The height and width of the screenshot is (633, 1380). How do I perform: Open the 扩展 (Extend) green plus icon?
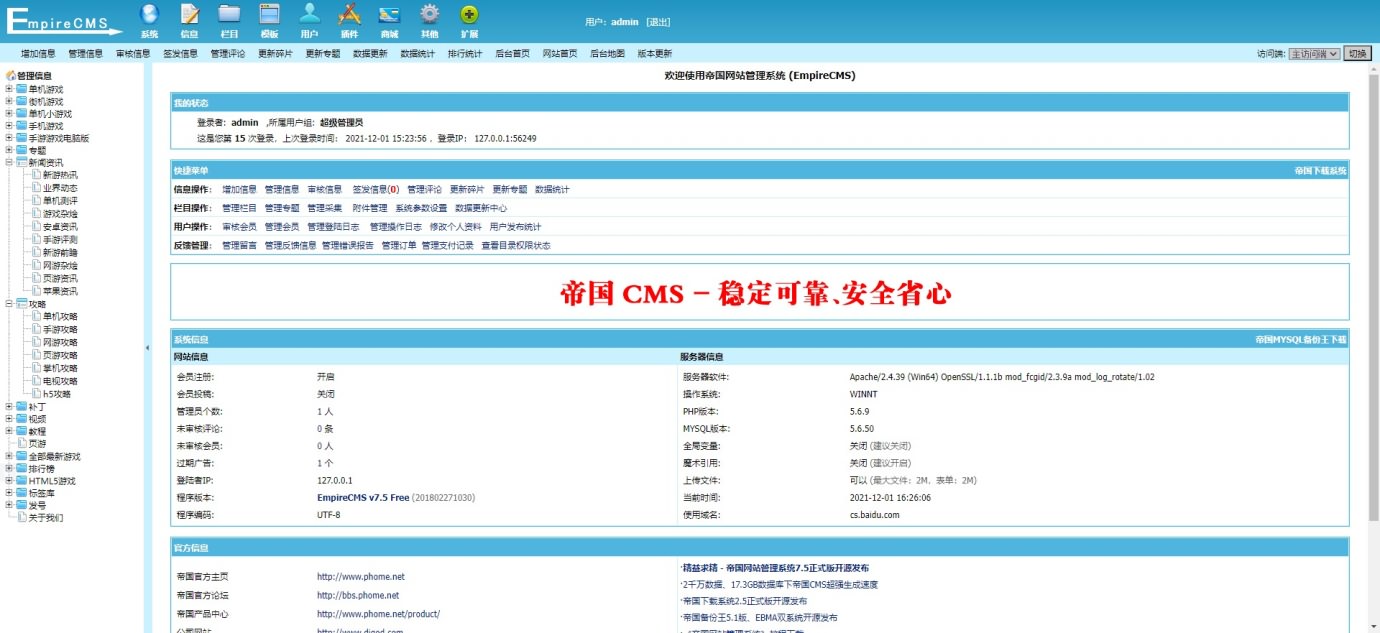pos(469,14)
